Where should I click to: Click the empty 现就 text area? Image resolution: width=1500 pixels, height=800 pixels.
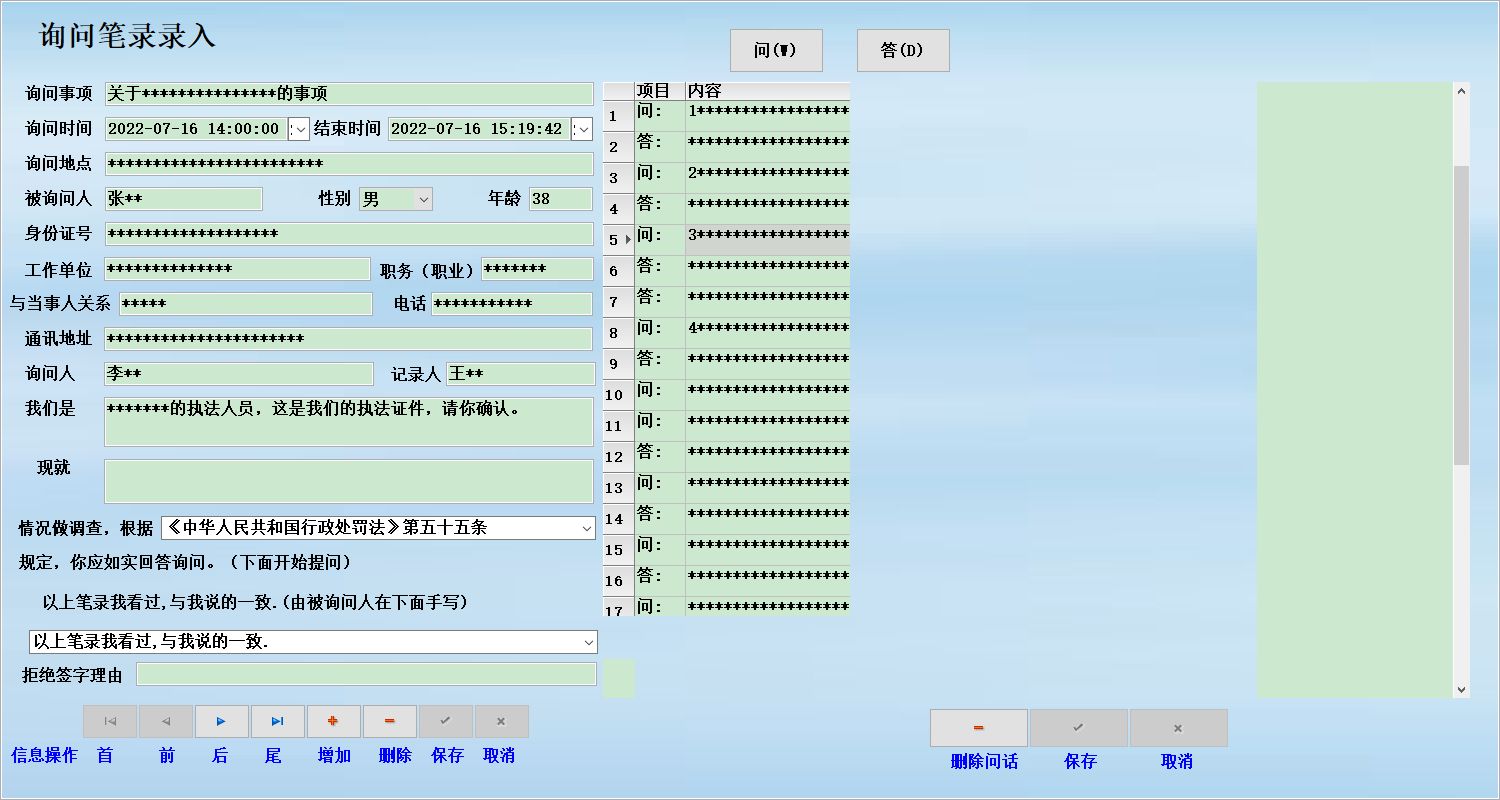click(x=349, y=481)
